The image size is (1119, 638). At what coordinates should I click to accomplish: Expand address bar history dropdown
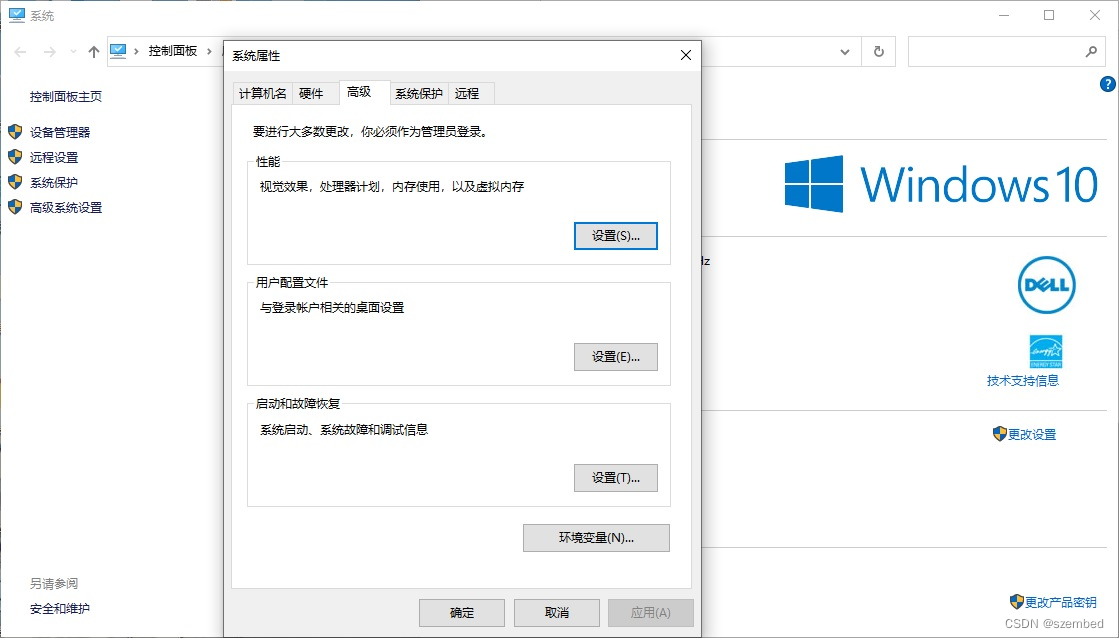pos(845,51)
